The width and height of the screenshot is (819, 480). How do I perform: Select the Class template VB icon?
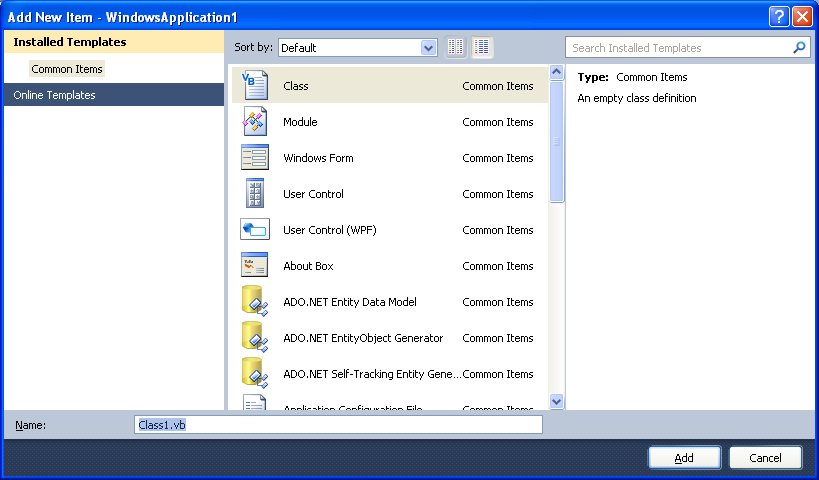(x=255, y=86)
